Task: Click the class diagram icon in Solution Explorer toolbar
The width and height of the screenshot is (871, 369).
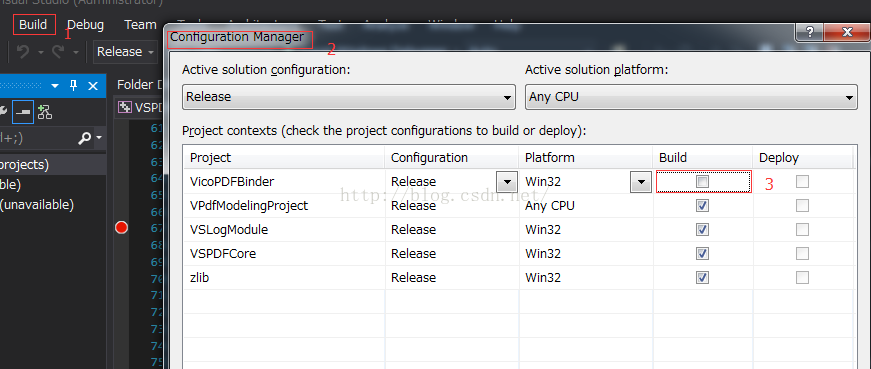Action: coord(45,112)
